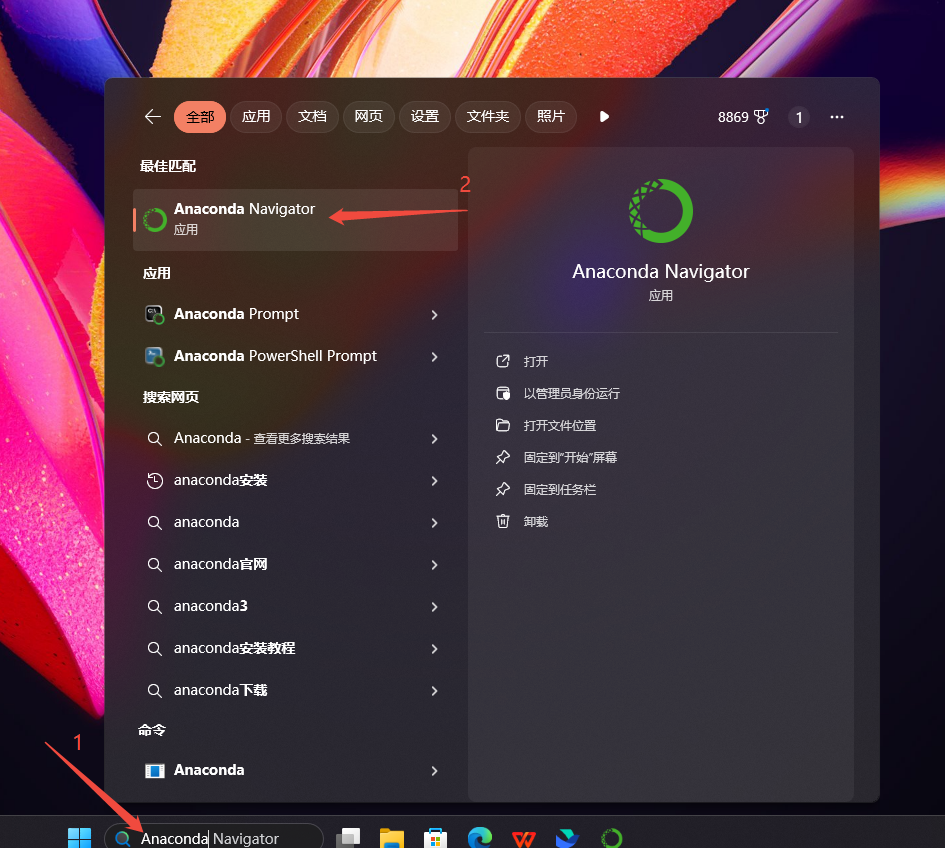Expand the Anaconda Prompt search result
The image size is (945, 848).
click(434, 314)
